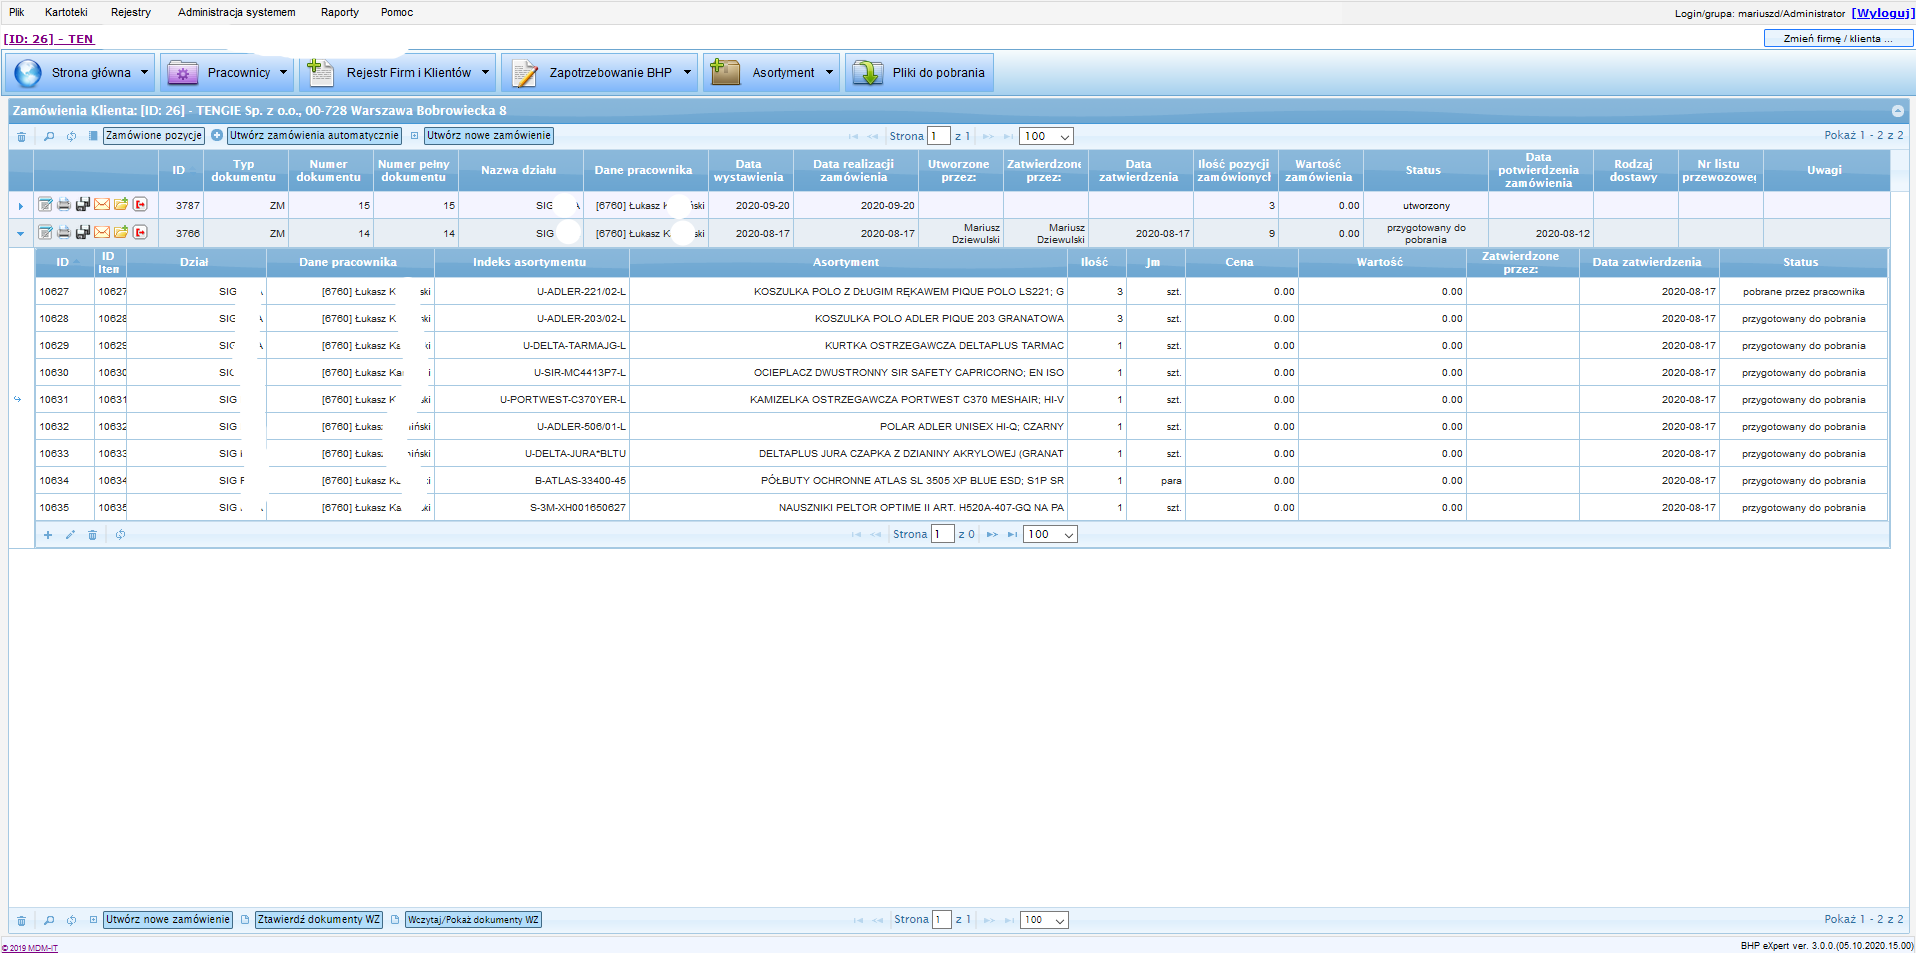This screenshot has width=1916, height=953.
Task: Click edit document icon in row 3787
Action: (x=45, y=205)
